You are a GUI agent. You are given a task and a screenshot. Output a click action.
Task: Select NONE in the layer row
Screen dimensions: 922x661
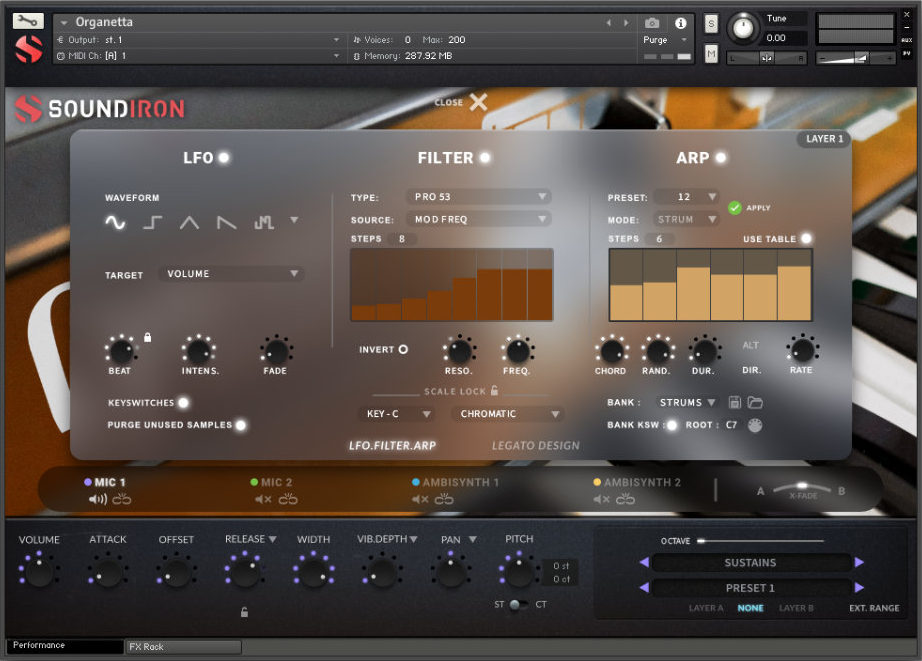[x=751, y=607]
